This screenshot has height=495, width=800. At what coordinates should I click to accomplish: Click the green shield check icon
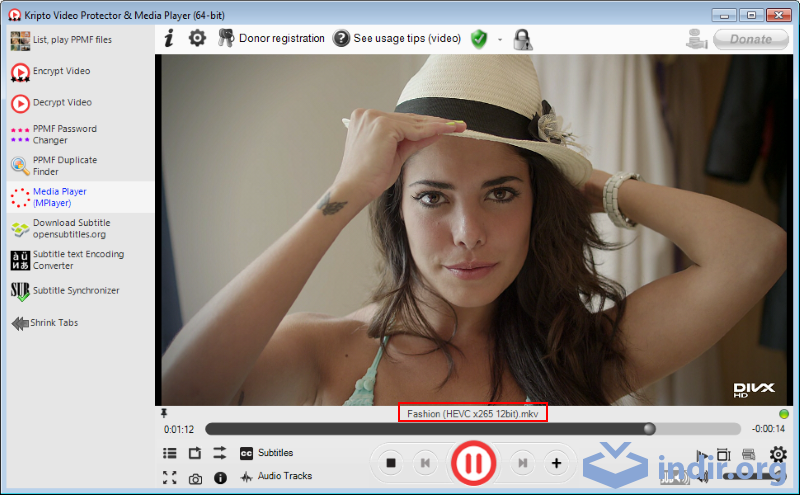pos(479,39)
